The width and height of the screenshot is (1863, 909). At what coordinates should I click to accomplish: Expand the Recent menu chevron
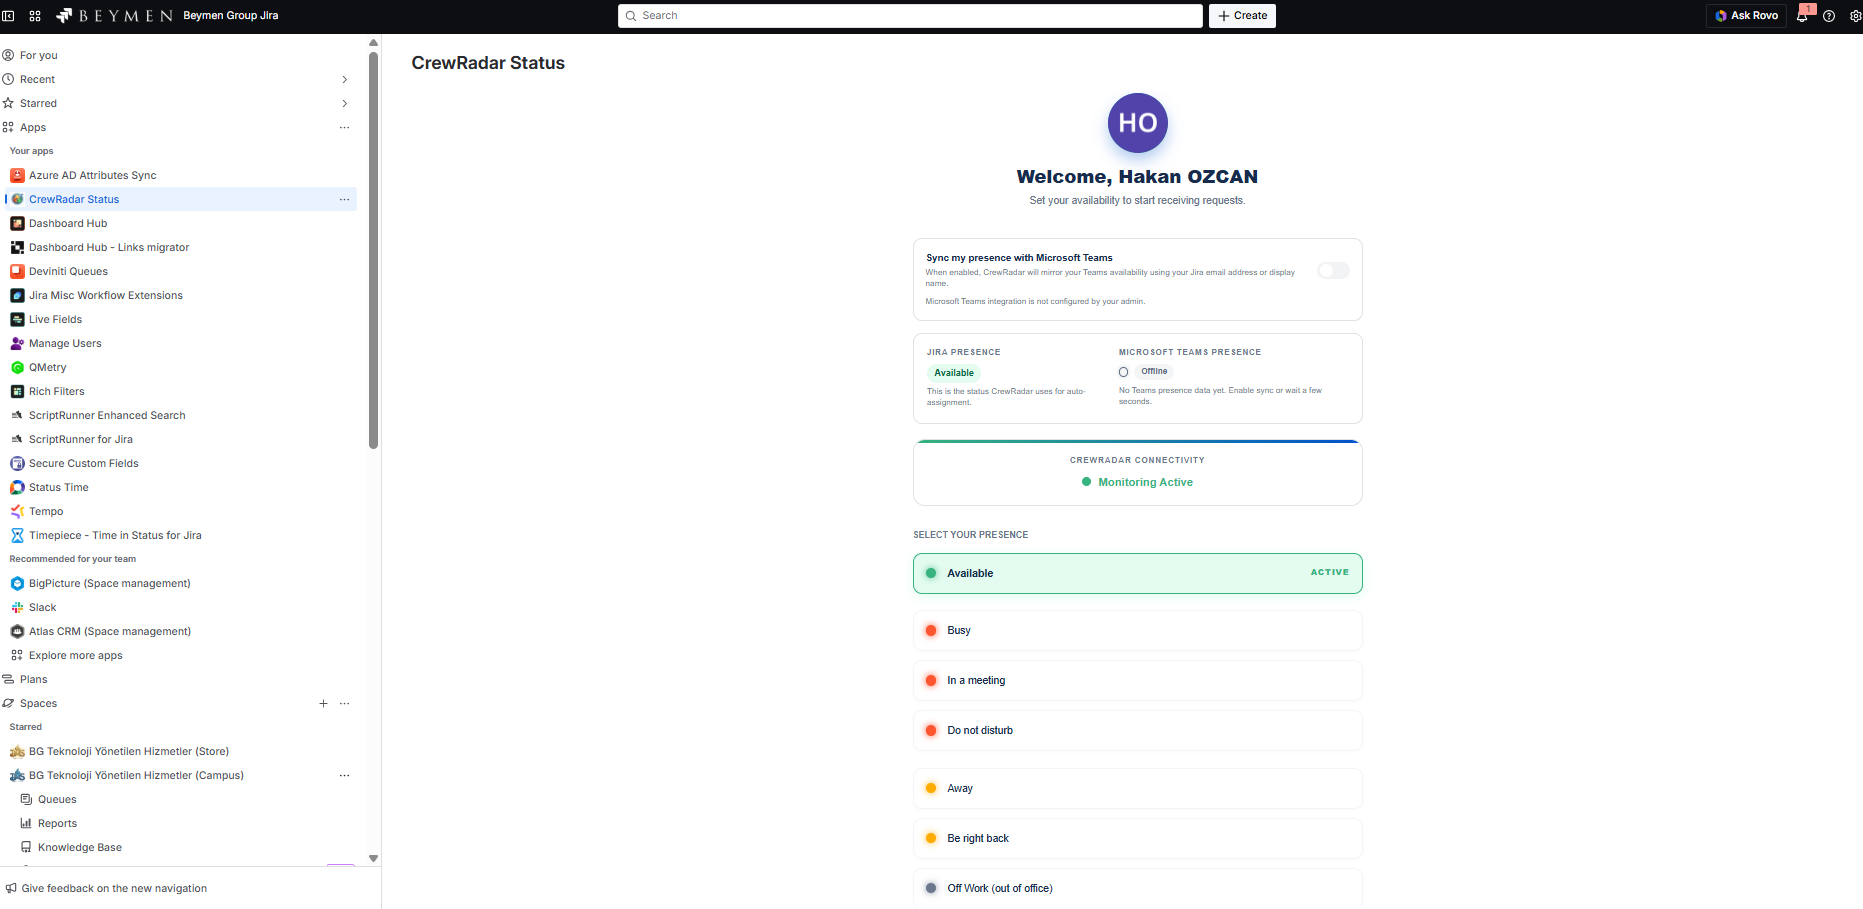[x=344, y=79]
